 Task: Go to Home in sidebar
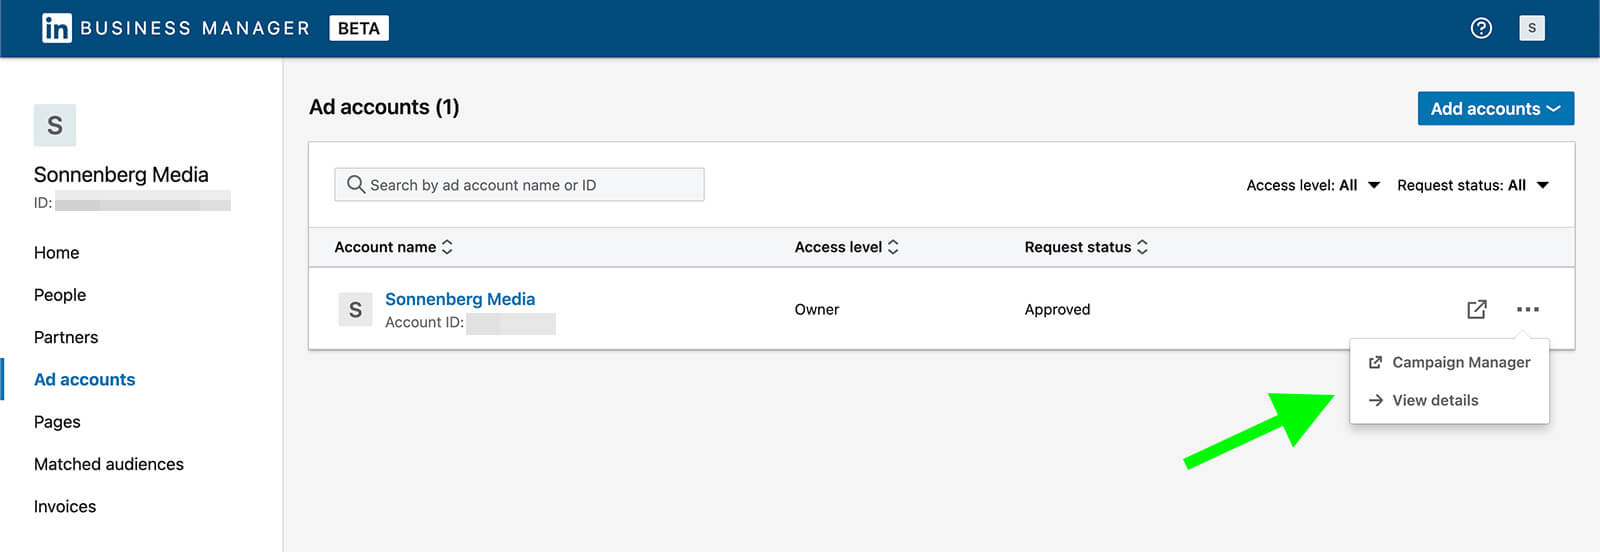point(56,253)
